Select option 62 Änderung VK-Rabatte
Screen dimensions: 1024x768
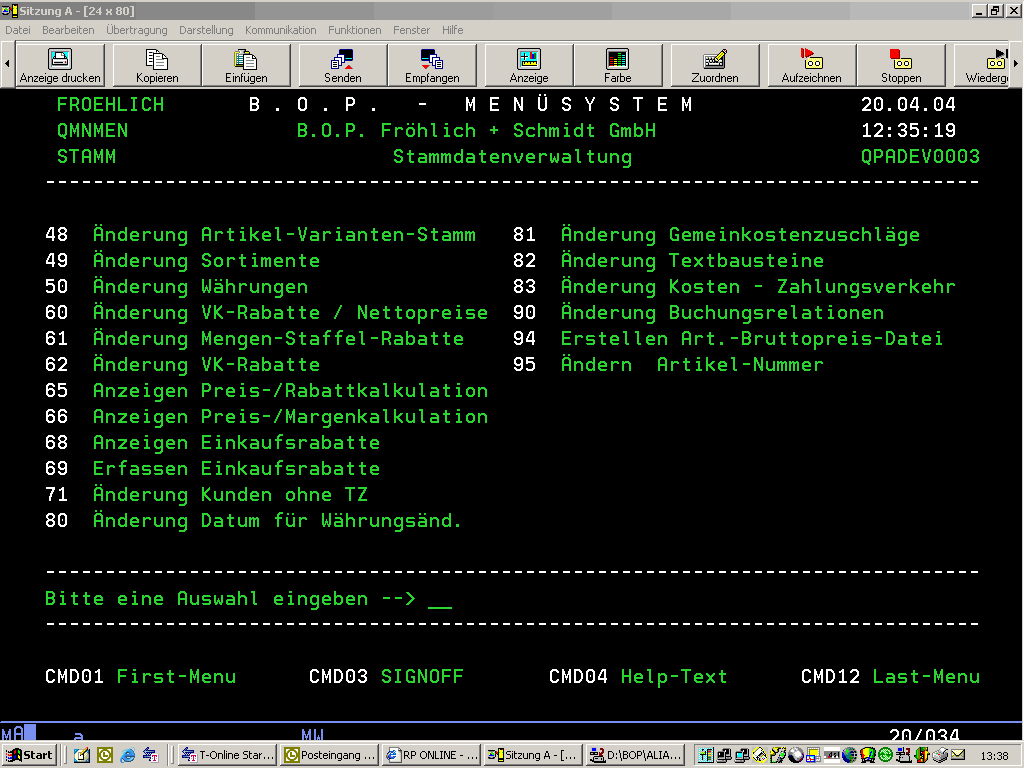[183, 364]
